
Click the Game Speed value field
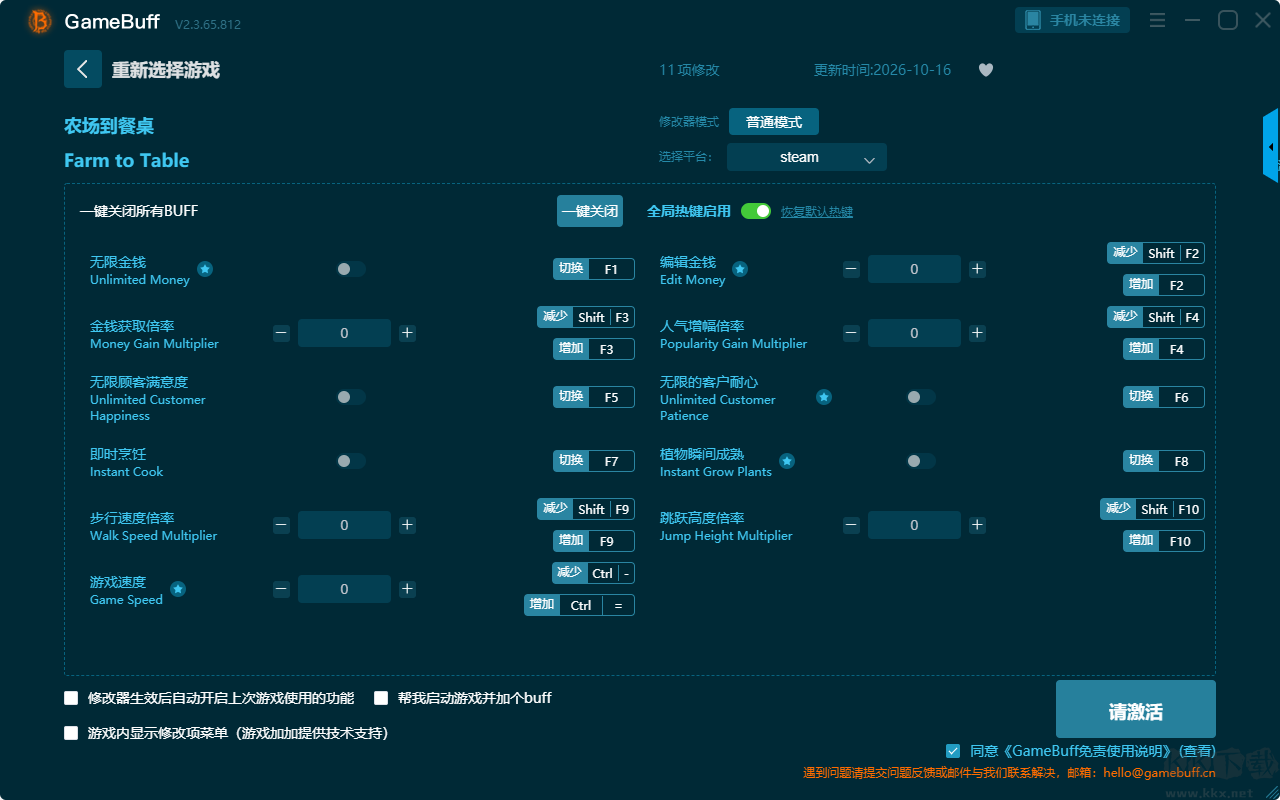[344, 589]
